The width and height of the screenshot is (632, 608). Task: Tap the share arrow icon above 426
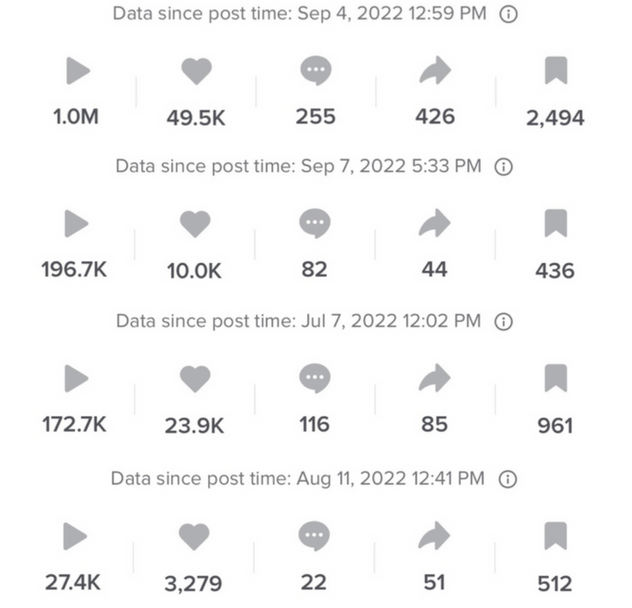(435, 71)
